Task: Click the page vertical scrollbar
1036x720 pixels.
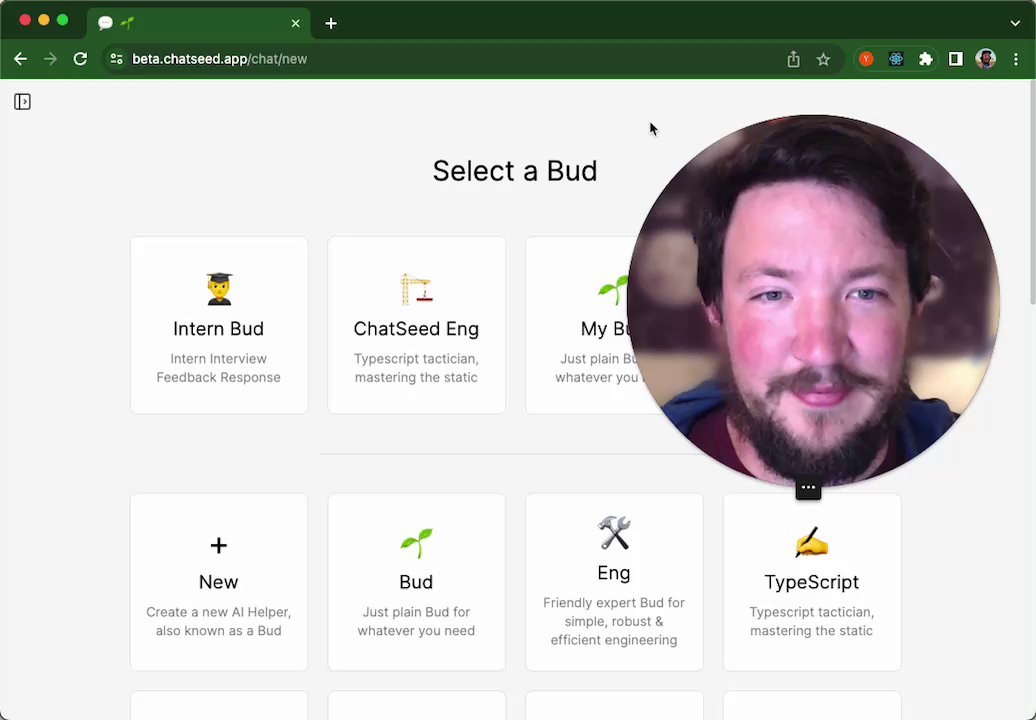Action: pos(1032,192)
